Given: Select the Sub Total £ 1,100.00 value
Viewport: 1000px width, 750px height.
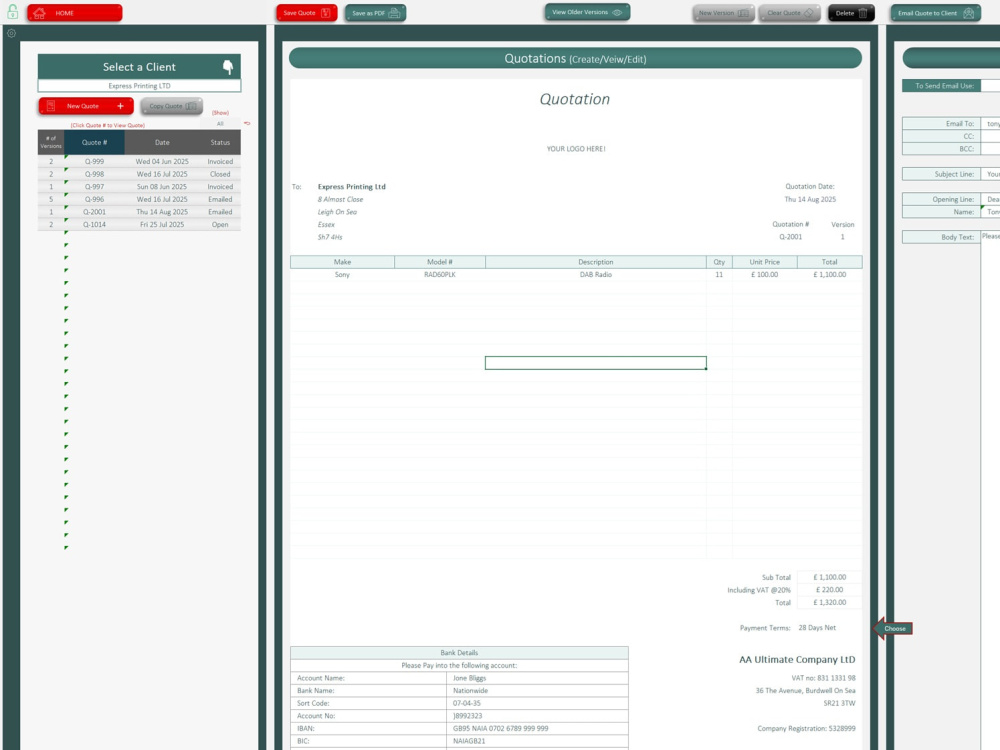Looking at the screenshot, I should pos(830,577).
